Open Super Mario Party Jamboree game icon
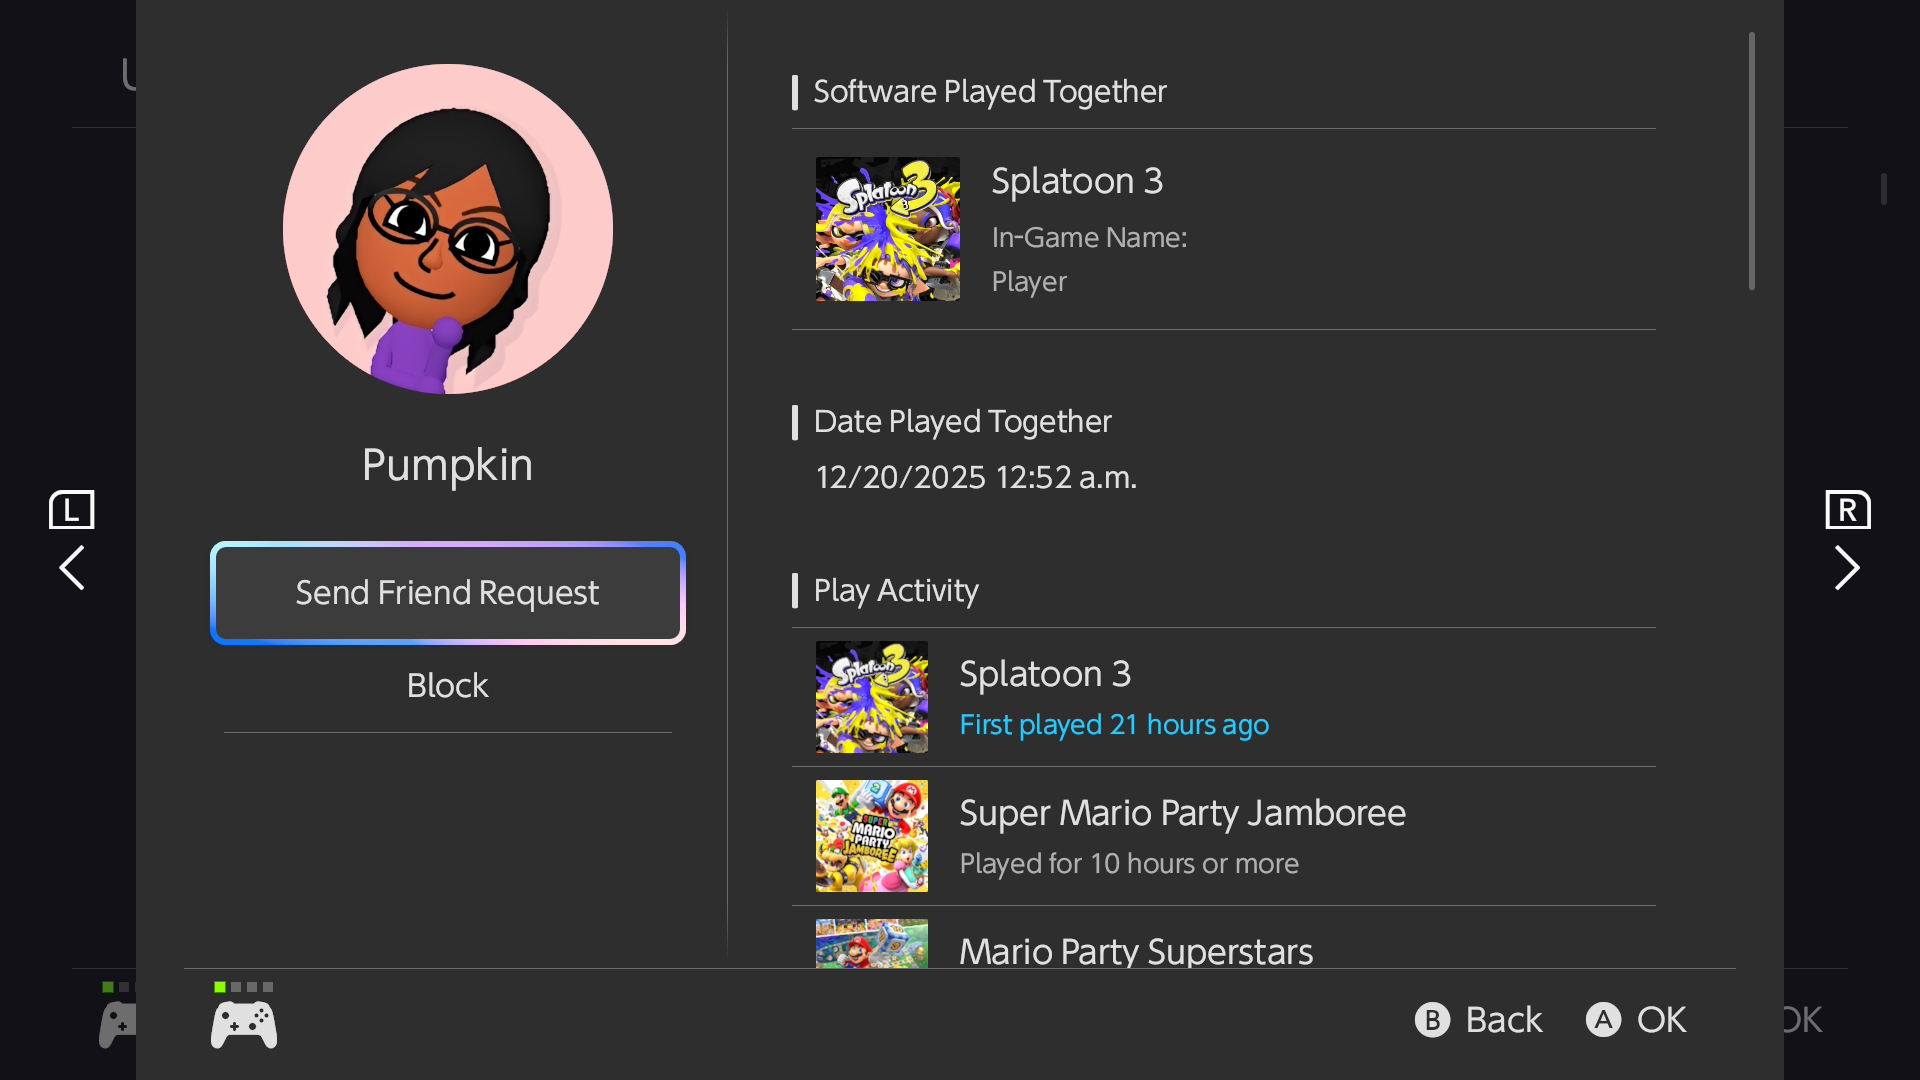The width and height of the screenshot is (1920, 1080). coord(871,836)
